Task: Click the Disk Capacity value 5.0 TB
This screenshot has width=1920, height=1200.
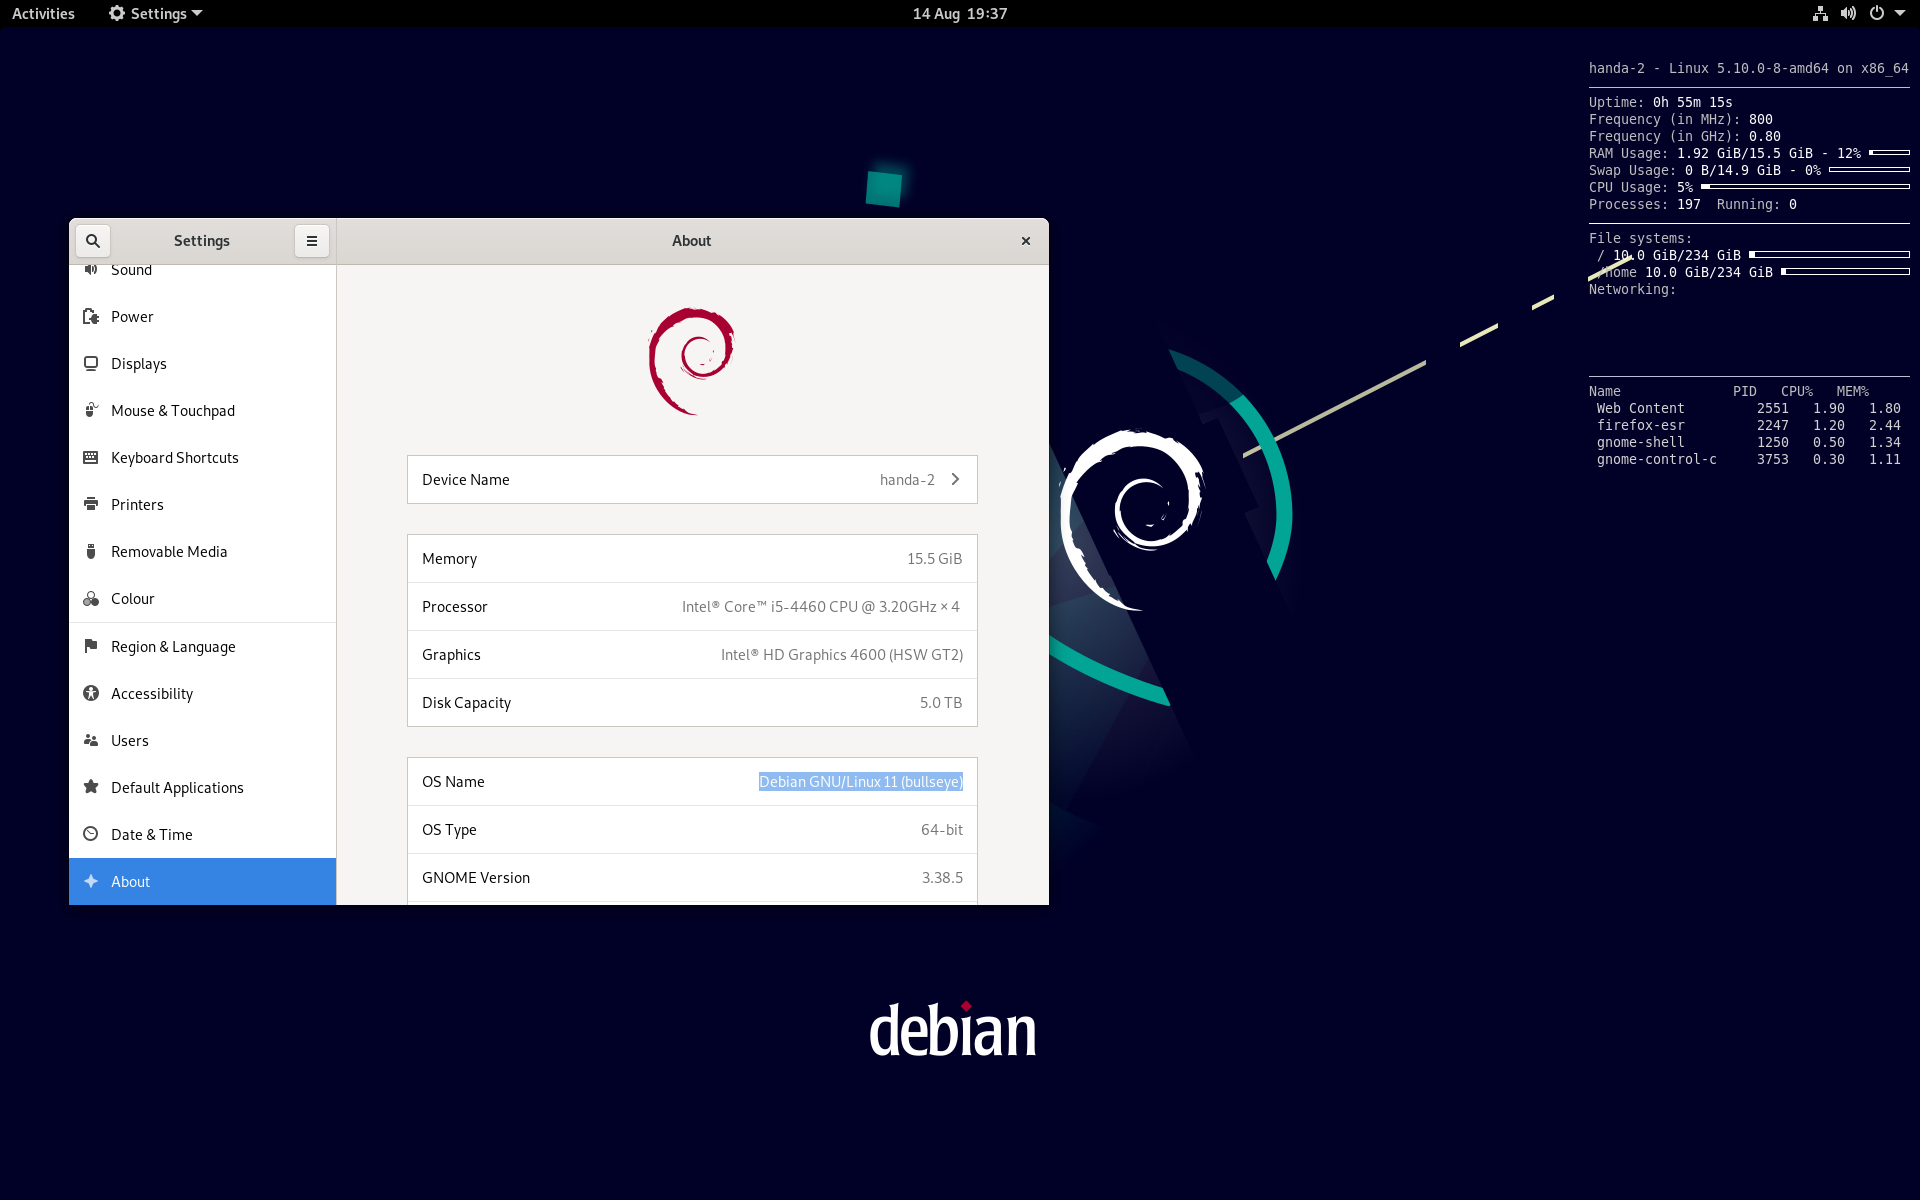Action: (x=941, y=703)
